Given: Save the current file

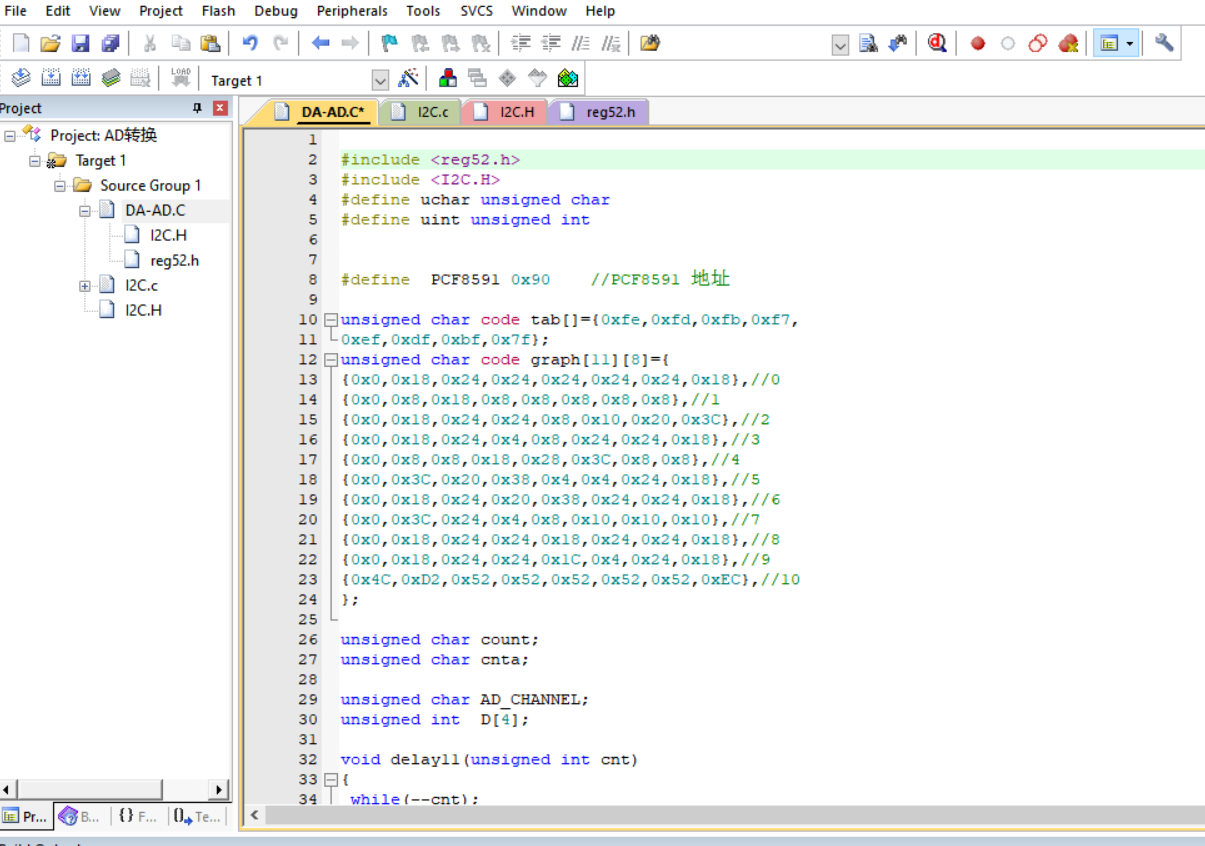Looking at the screenshot, I should click(x=81, y=43).
